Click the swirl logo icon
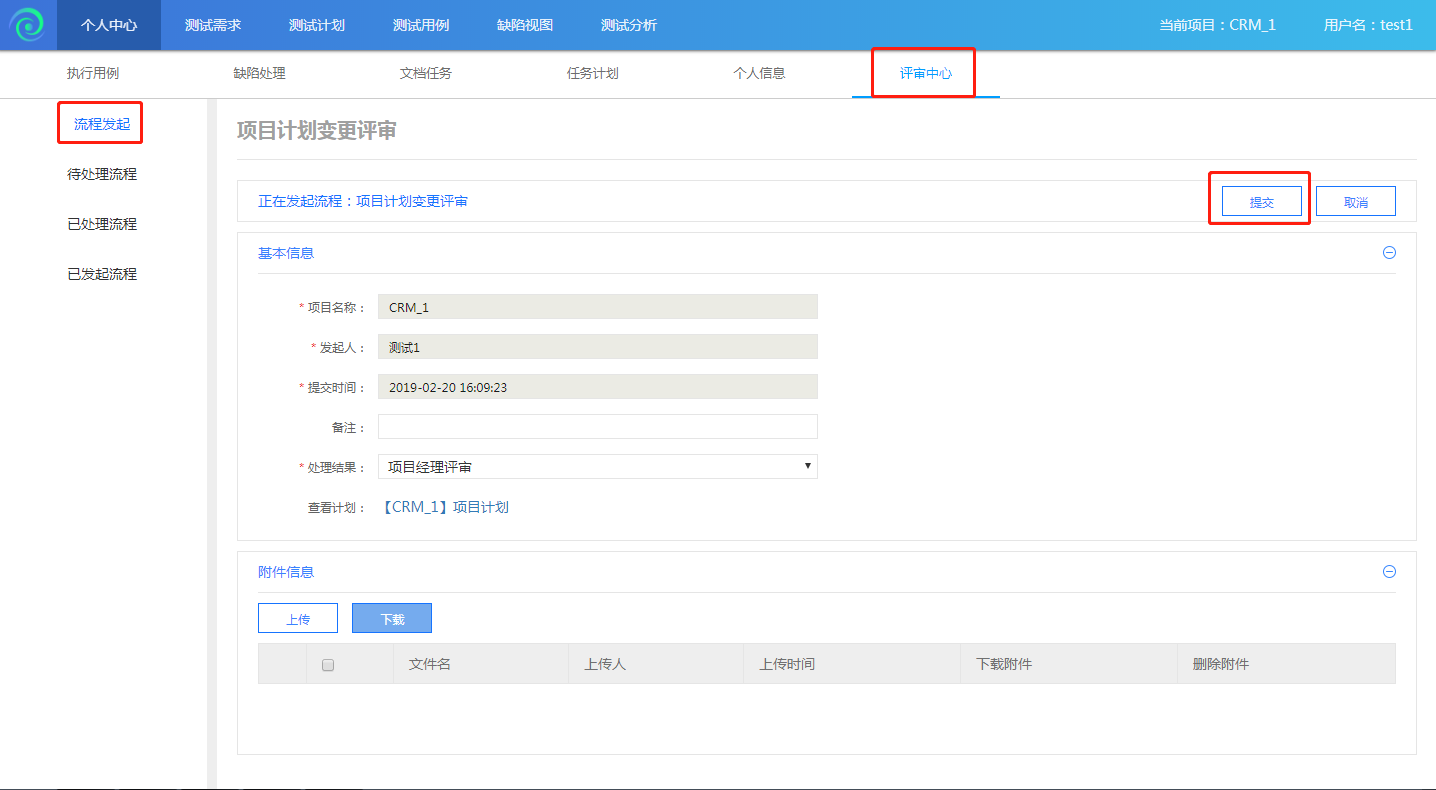The width and height of the screenshot is (1436, 790). (x=27, y=25)
